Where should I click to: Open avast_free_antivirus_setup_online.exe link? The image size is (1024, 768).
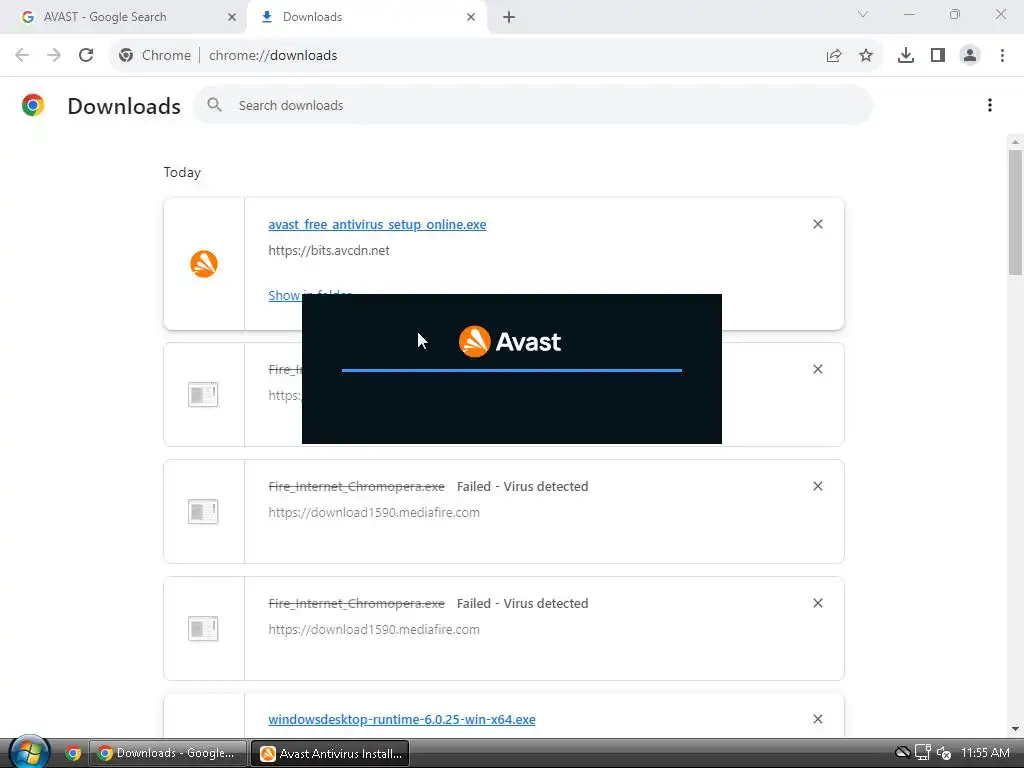[x=377, y=224]
